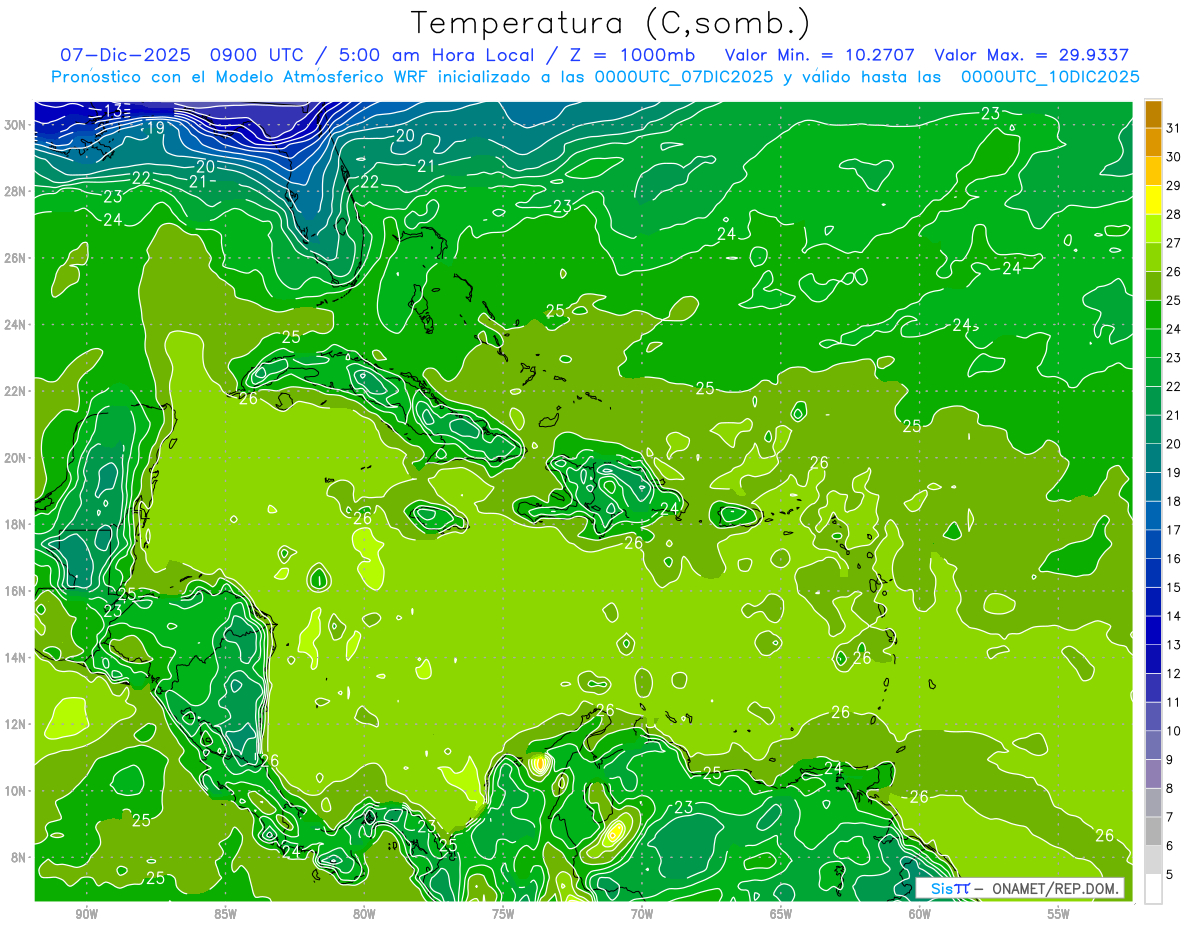Click color scale value "17"
1200x927 pixels.
1174,530
